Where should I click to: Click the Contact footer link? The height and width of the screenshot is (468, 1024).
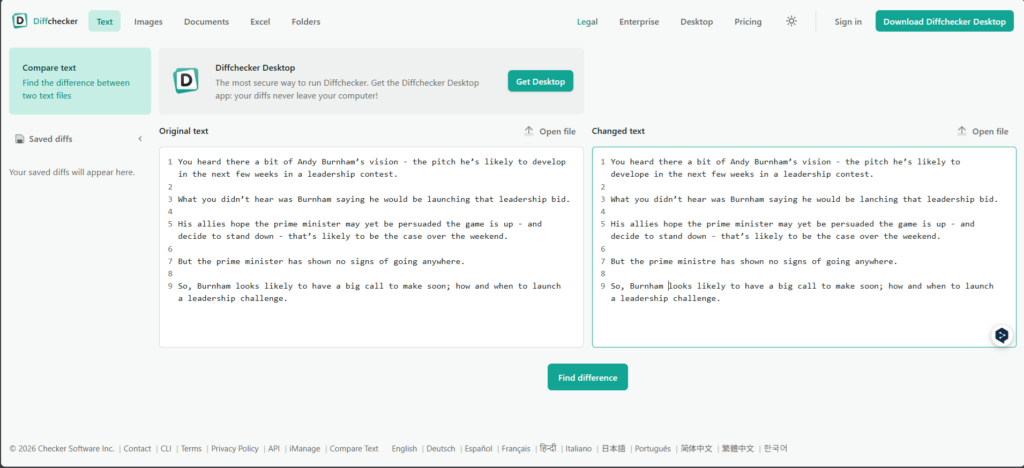point(137,448)
